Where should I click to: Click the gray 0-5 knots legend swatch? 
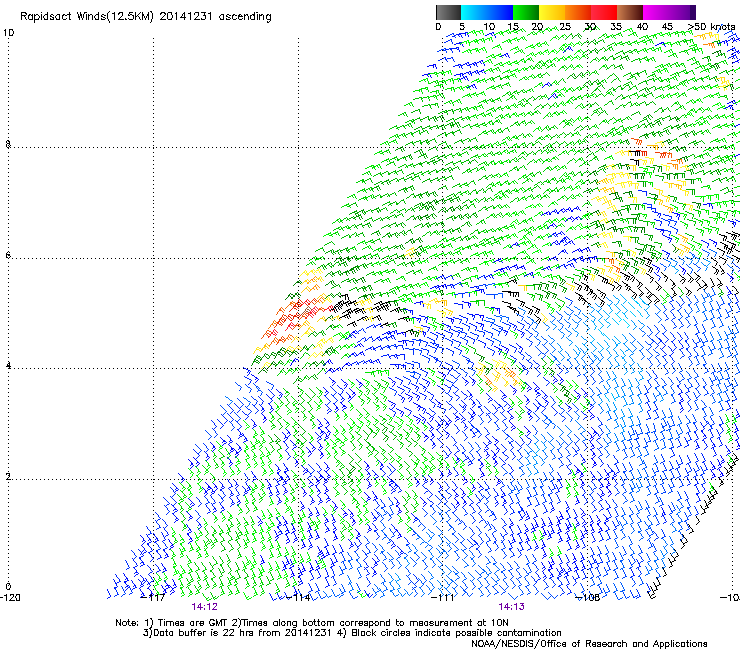point(448,12)
